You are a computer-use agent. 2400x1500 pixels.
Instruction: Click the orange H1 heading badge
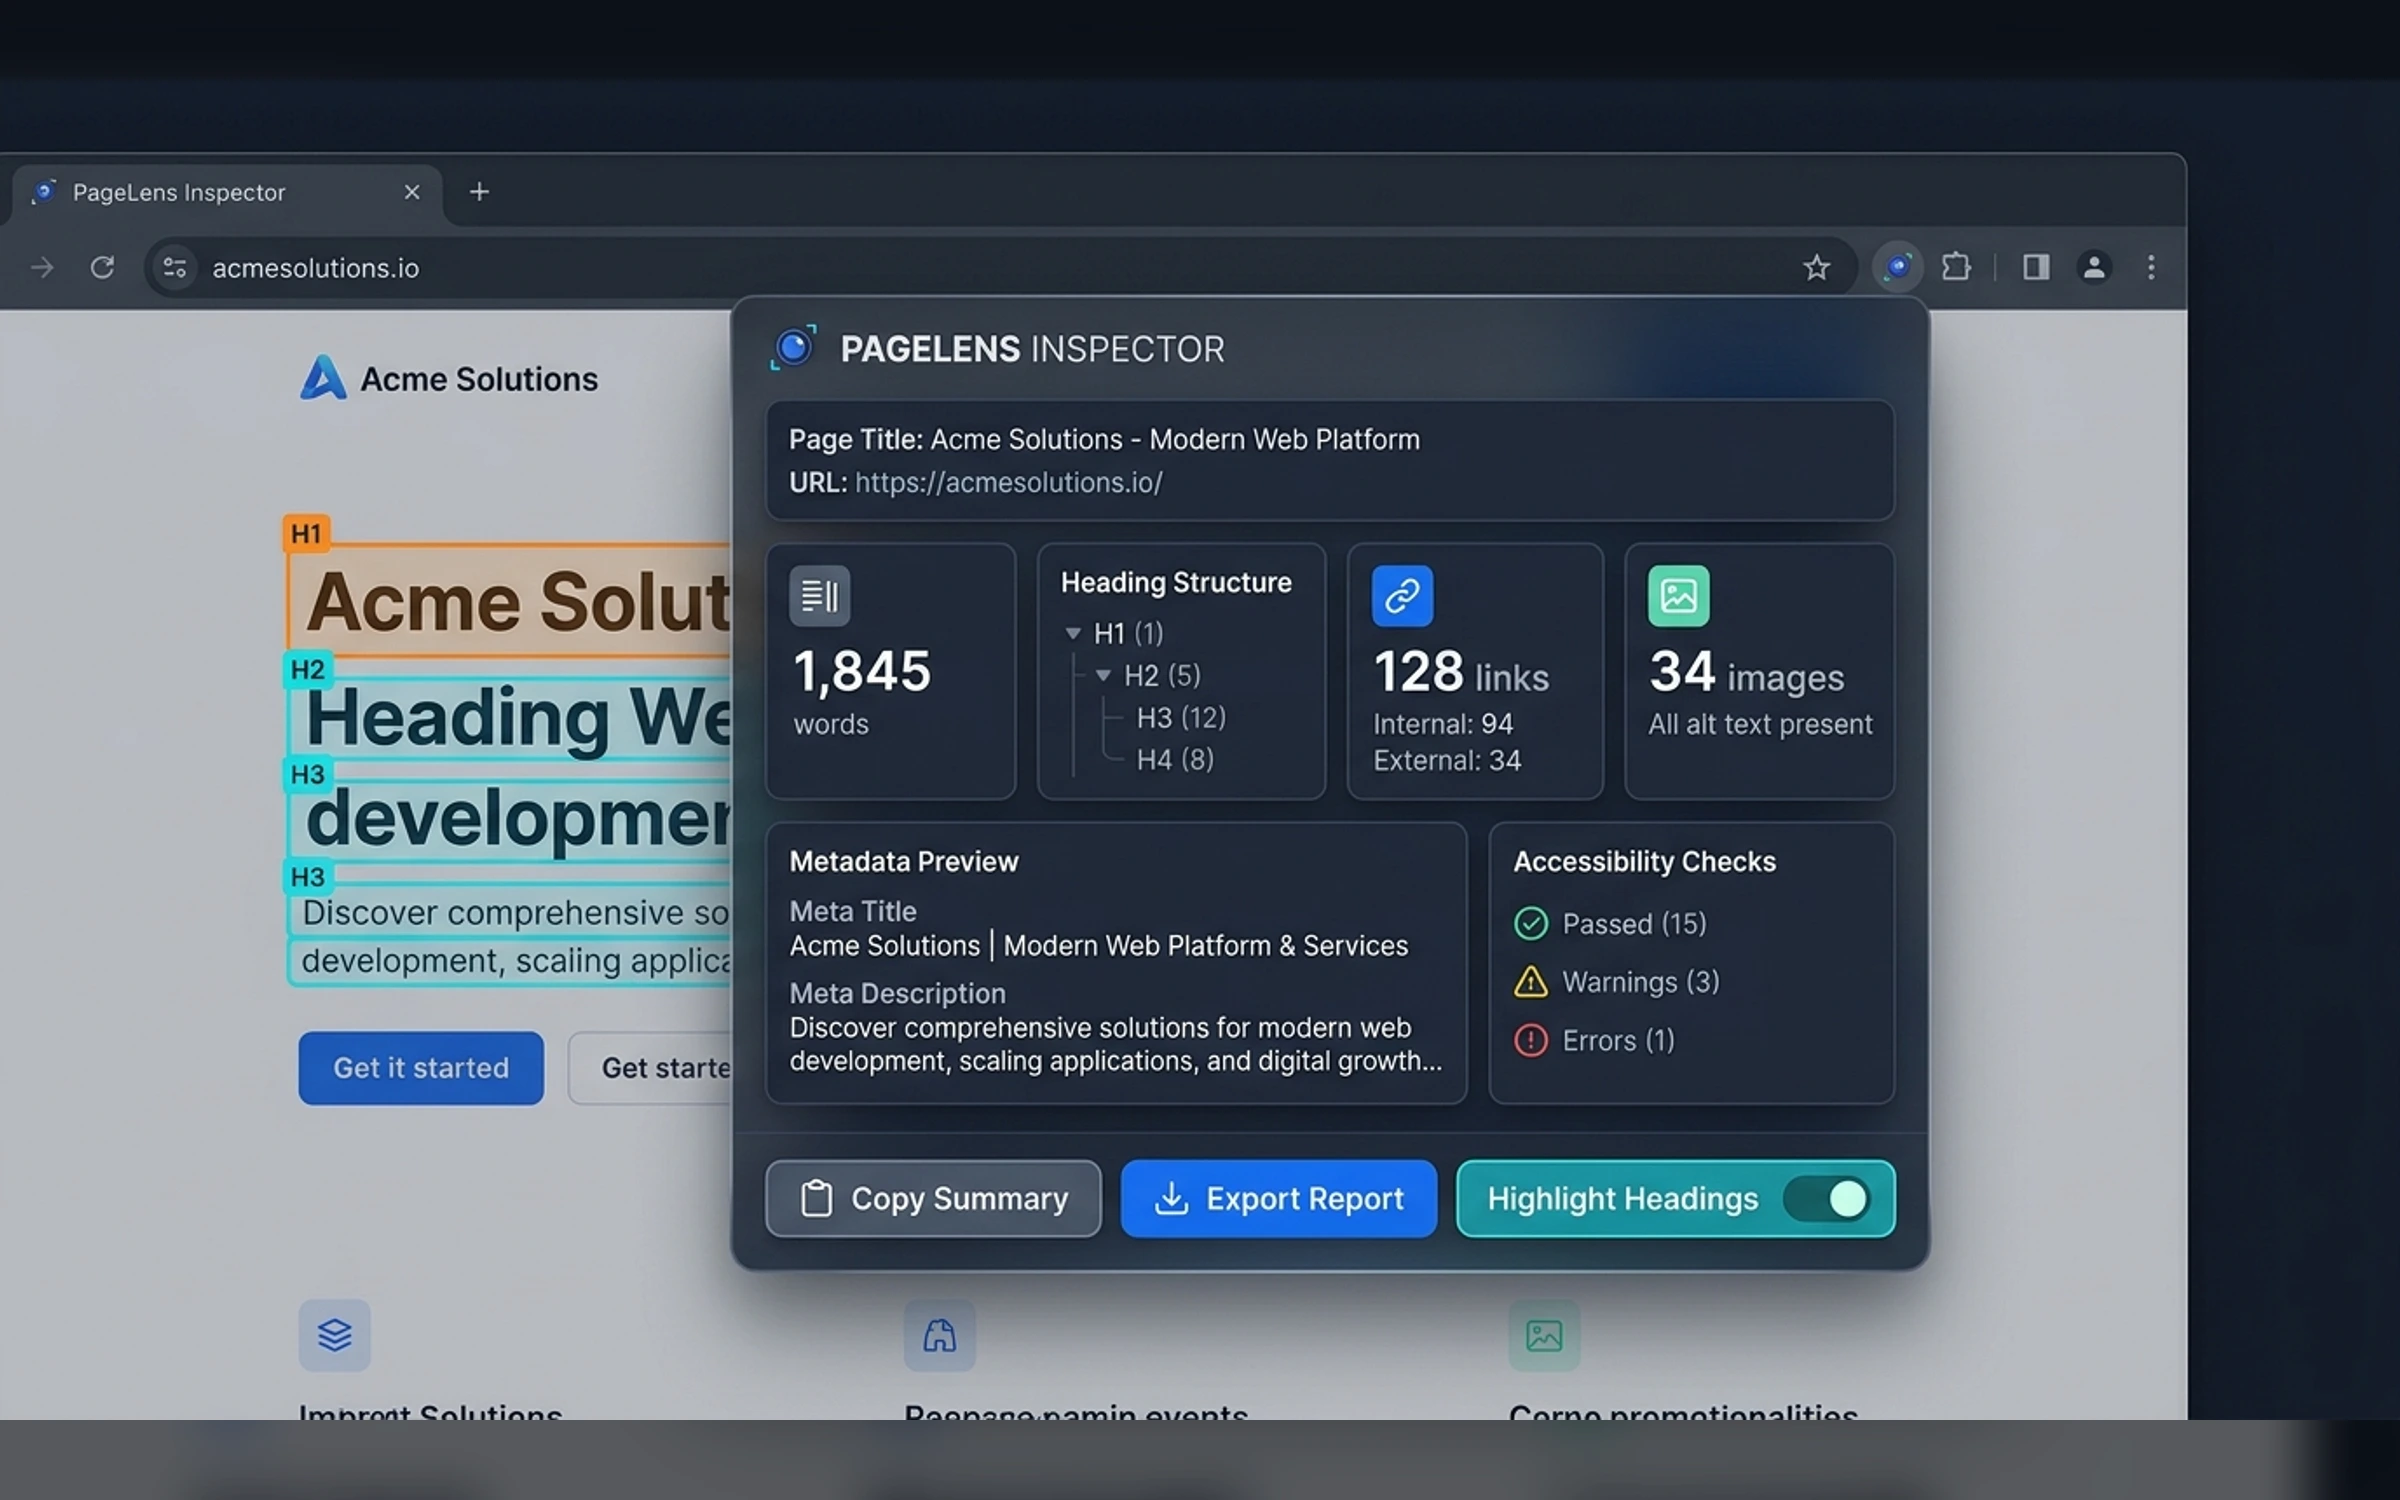pyautogui.click(x=306, y=533)
